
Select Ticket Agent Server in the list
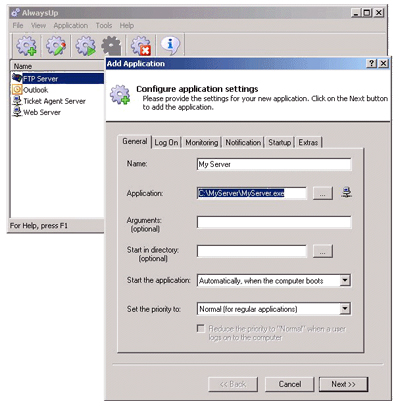54,101
